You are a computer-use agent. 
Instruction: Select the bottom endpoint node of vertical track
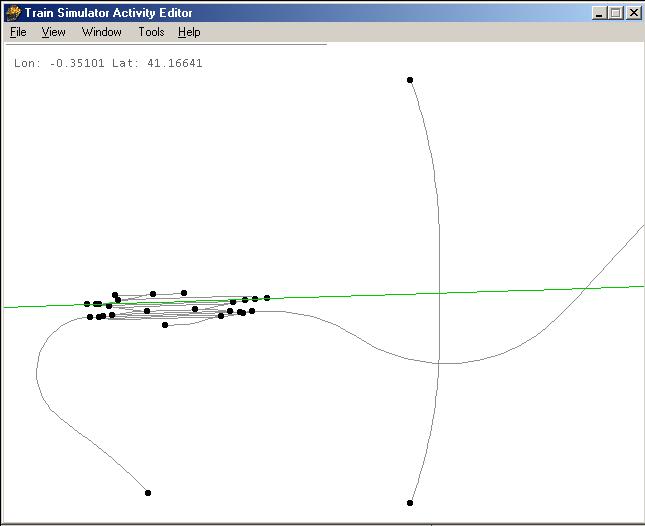(x=410, y=503)
